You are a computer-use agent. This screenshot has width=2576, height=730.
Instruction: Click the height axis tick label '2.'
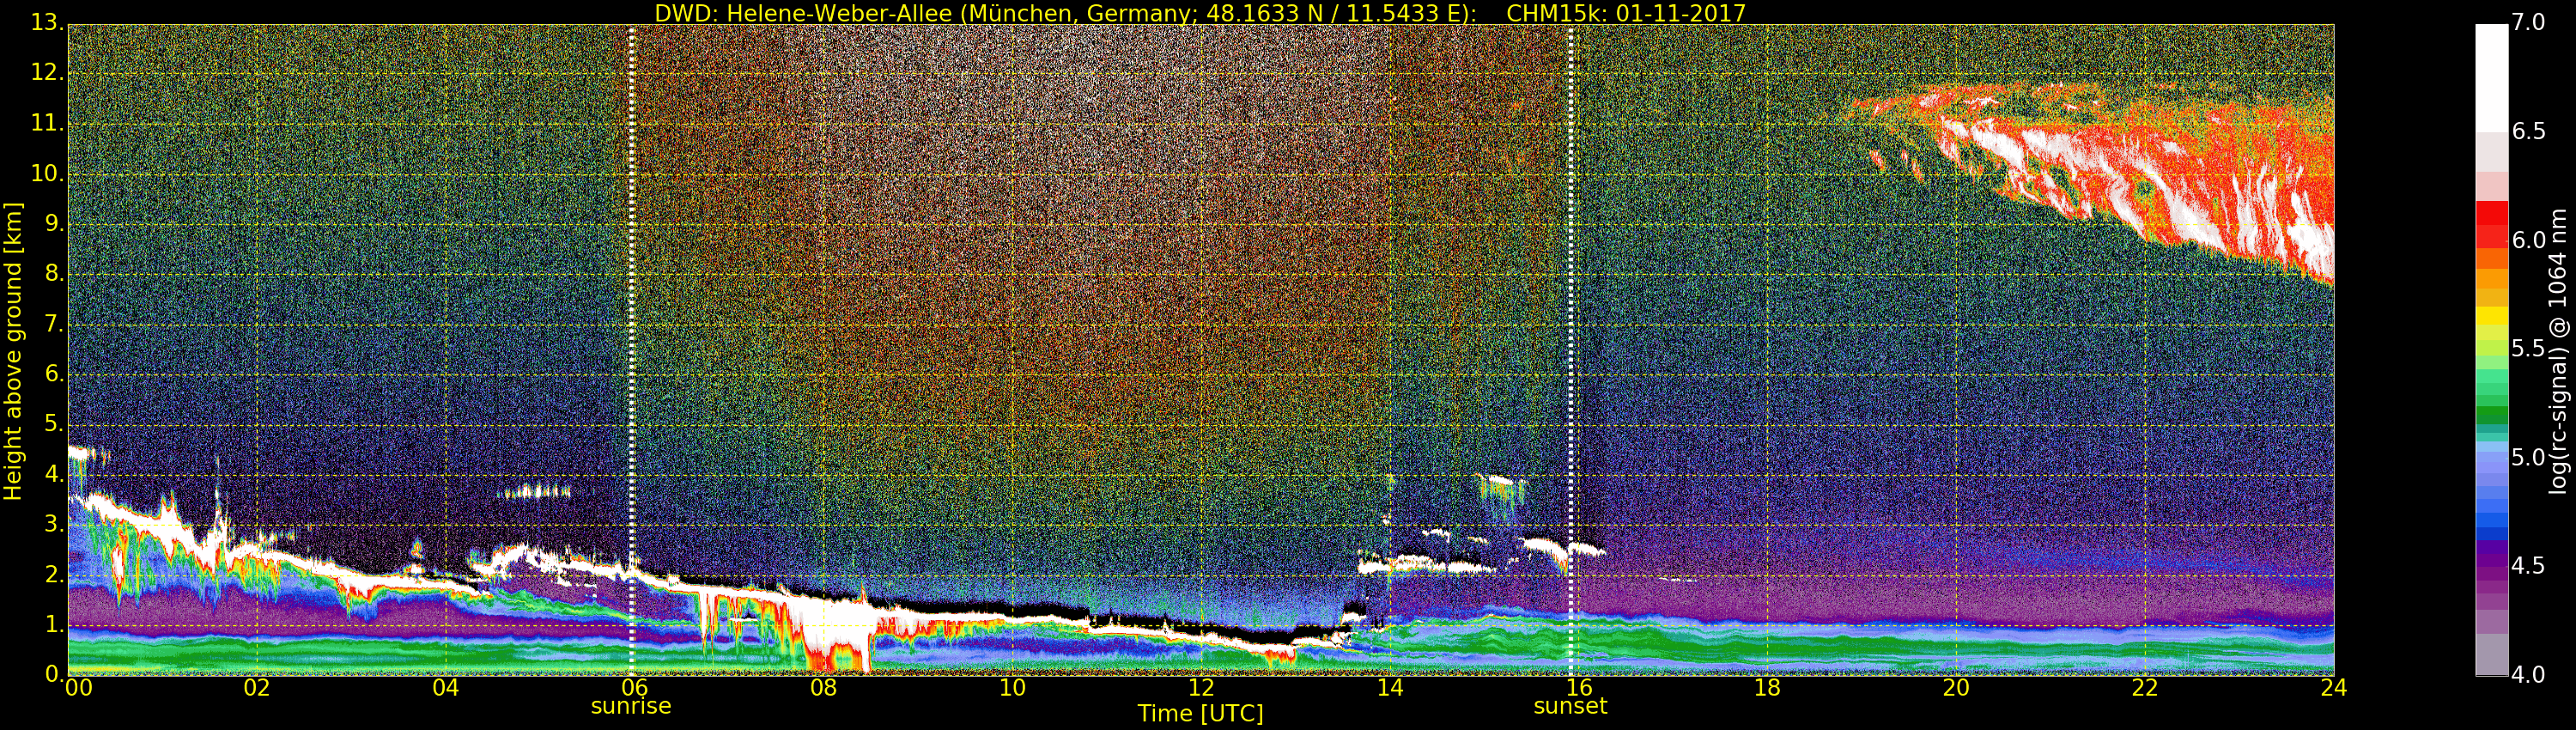[x=54, y=574]
